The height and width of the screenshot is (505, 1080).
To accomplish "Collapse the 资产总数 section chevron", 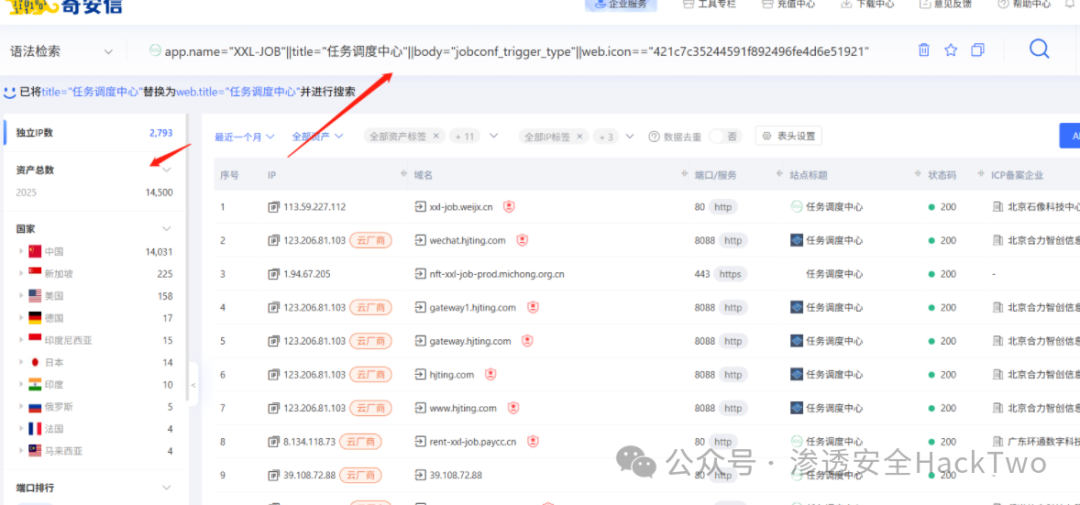I will pos(166,169).
